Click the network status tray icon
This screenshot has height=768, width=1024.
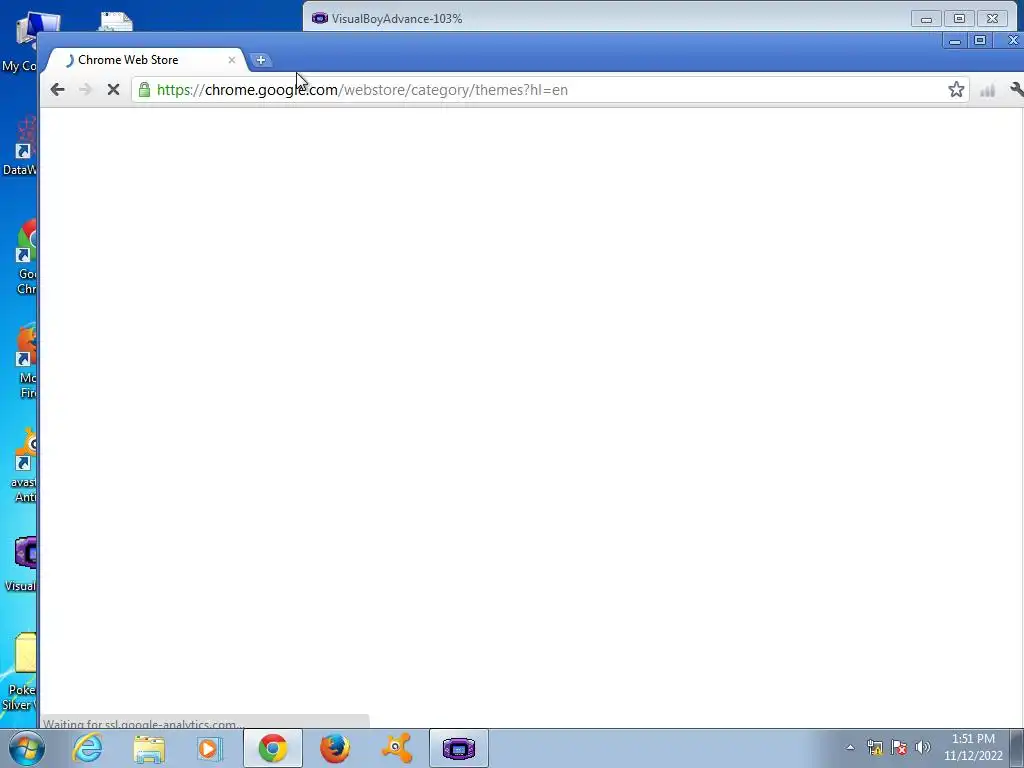(x=875, y=747)
